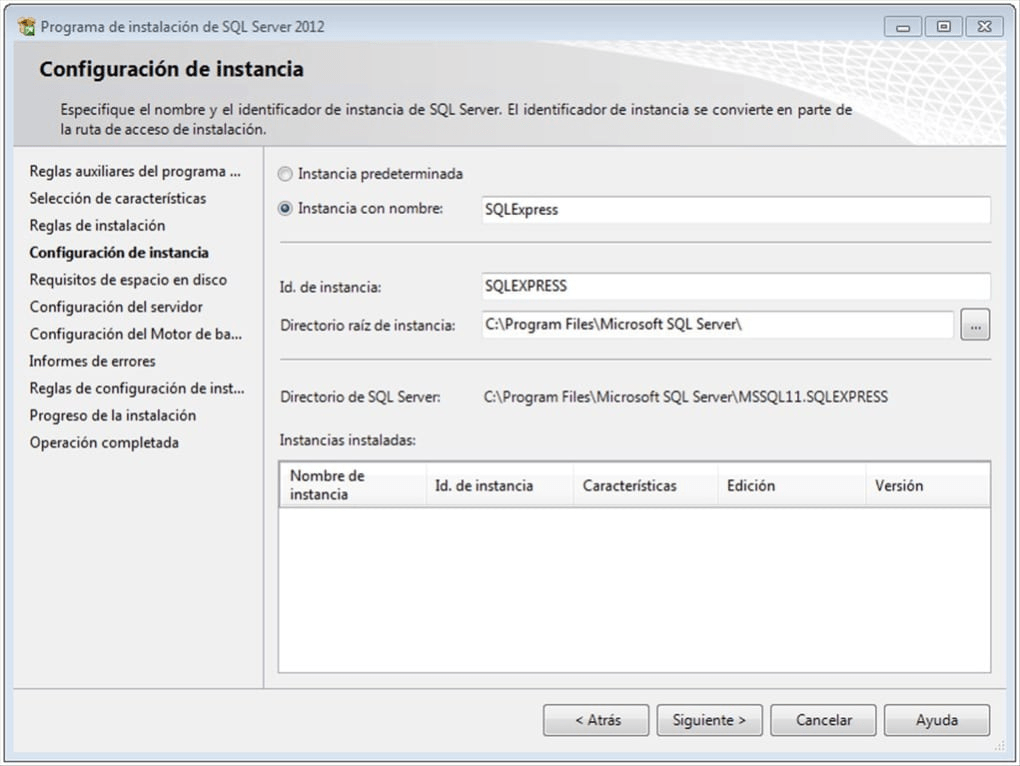Click the Directorio raíz de instancia field

click(x=717, y=325)
